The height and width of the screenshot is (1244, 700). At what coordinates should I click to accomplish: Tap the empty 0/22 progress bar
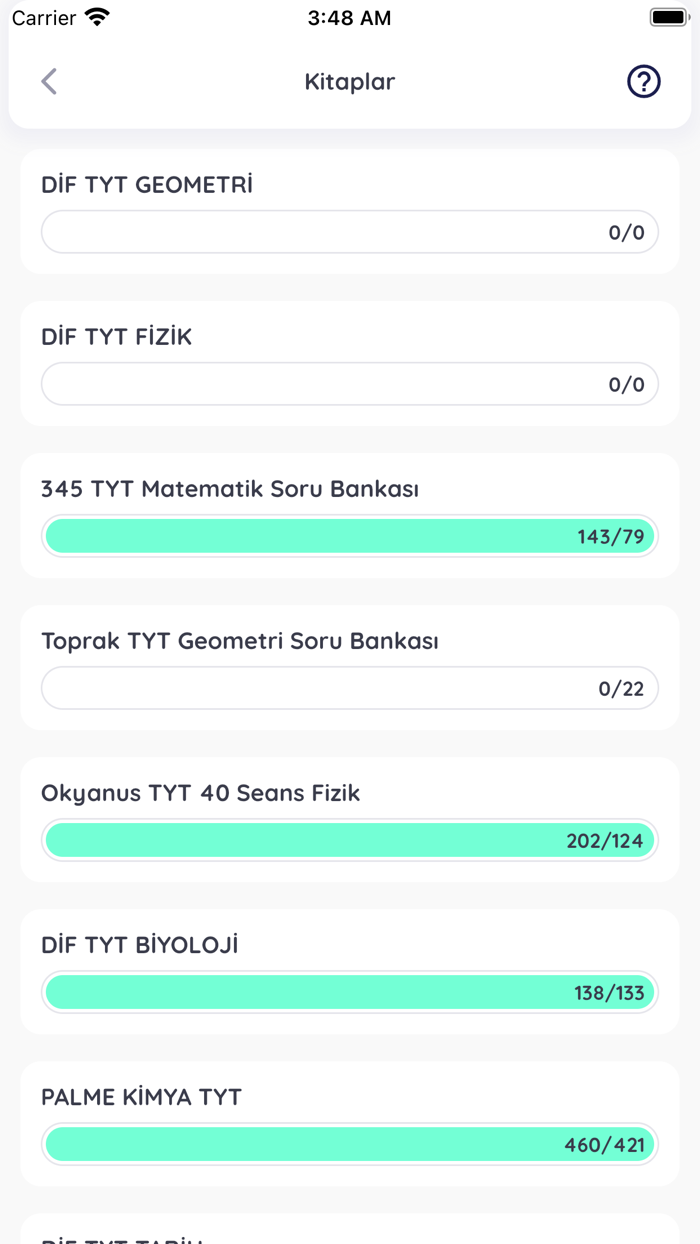pyautogui.click(x=349, y=688)
